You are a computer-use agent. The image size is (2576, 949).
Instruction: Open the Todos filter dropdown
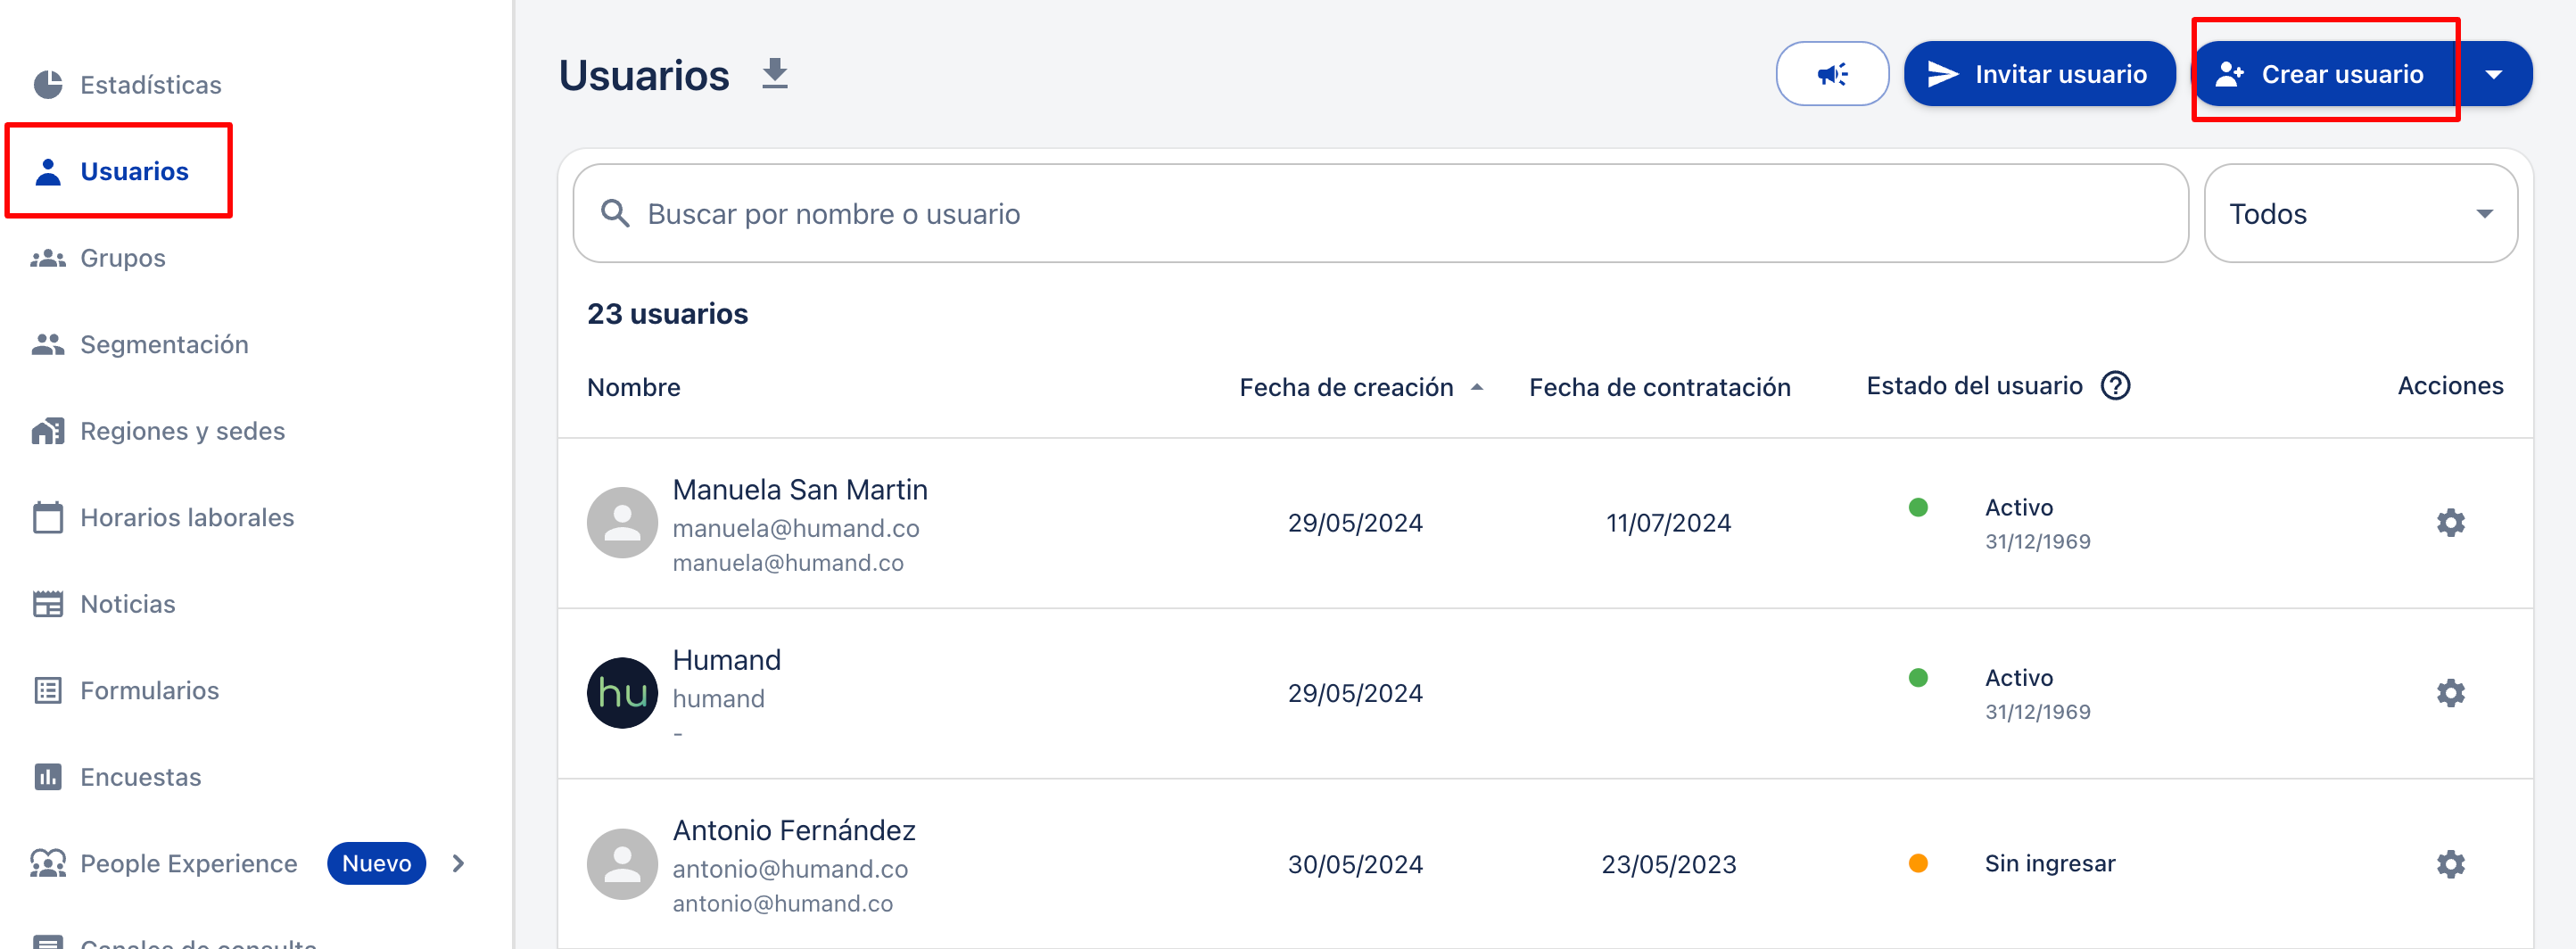[2360, 213]
